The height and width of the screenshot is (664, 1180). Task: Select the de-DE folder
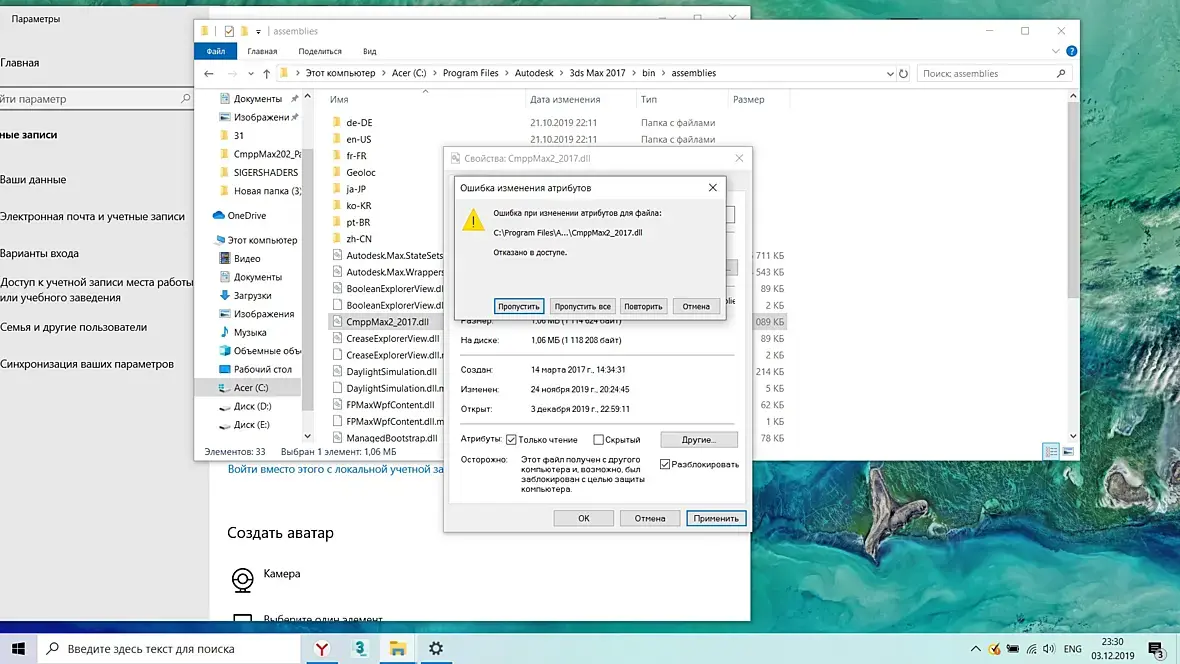(x=359, y=123)
